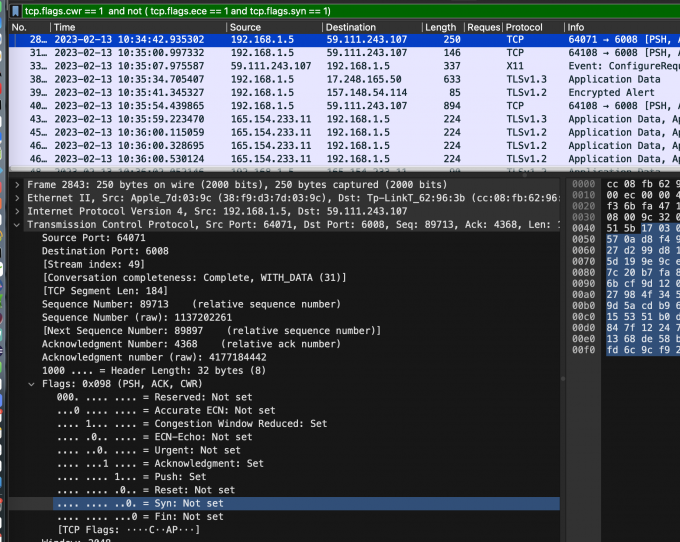This screenshot has width=680, height=542.
Task: Select the packet at 10:35:00.997332
Action: pos(344,53)
